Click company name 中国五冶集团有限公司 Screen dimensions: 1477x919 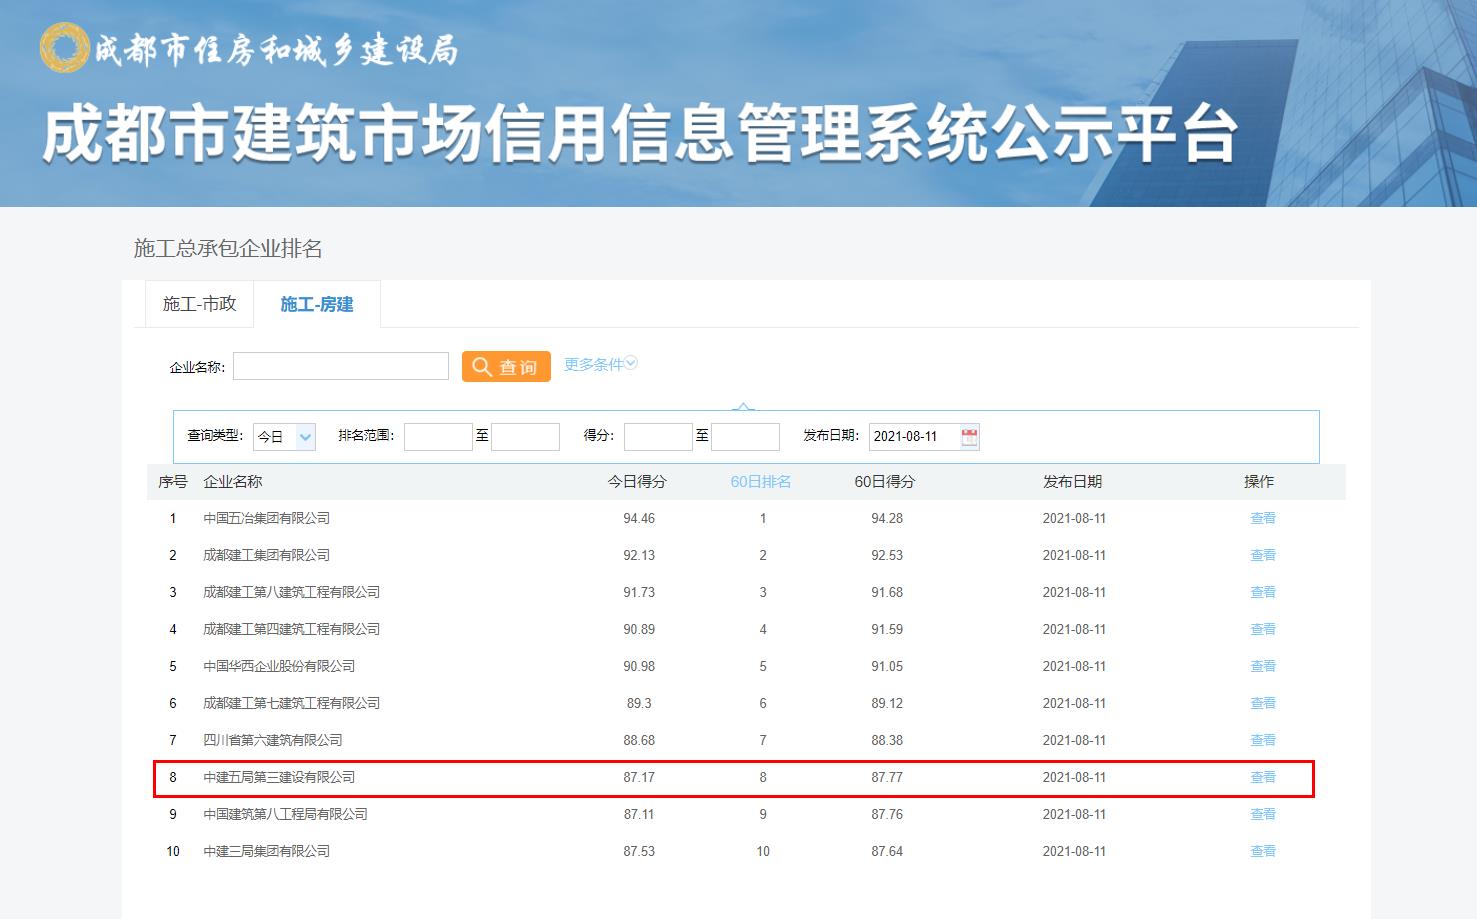click(x=267, y=518)
